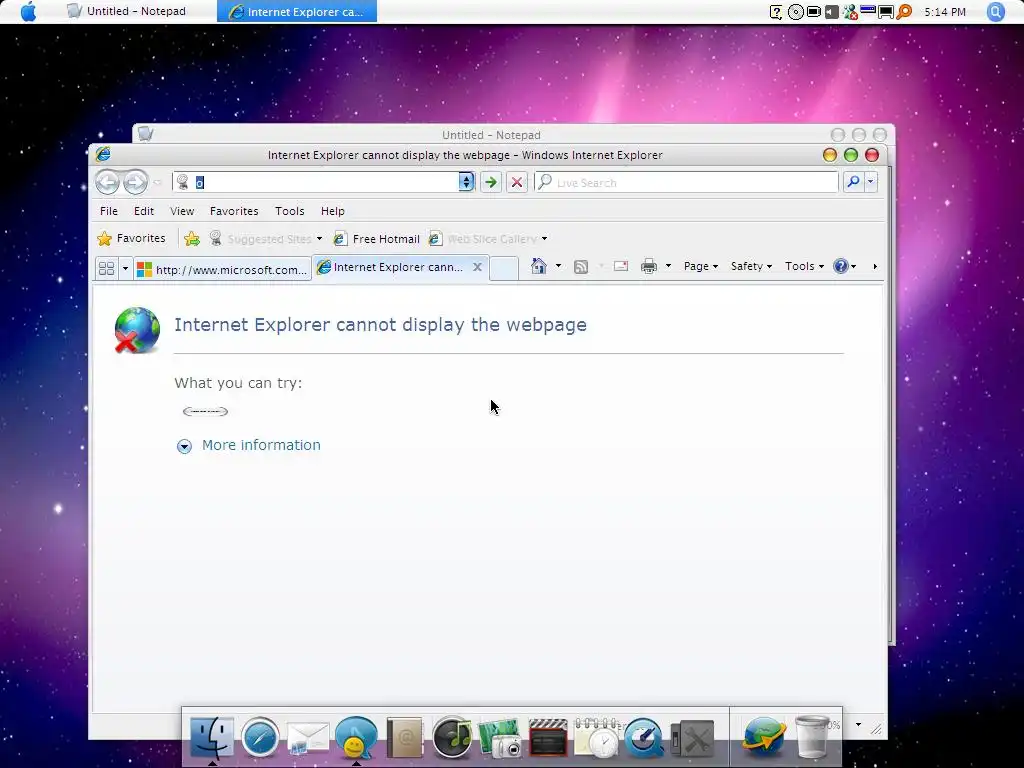Open address bar dropdown arrow
The width and height of the screenshot is (1024, 768).
(x=466, y=182)
